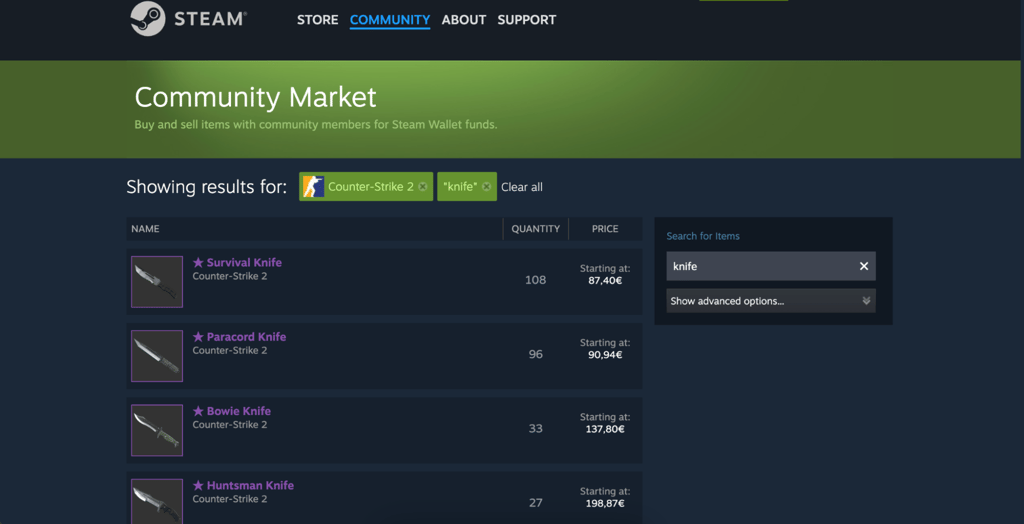Sort by QUANTITY column header
The width and height of the screenshot is (1024, 524).
tap(536, 229)
